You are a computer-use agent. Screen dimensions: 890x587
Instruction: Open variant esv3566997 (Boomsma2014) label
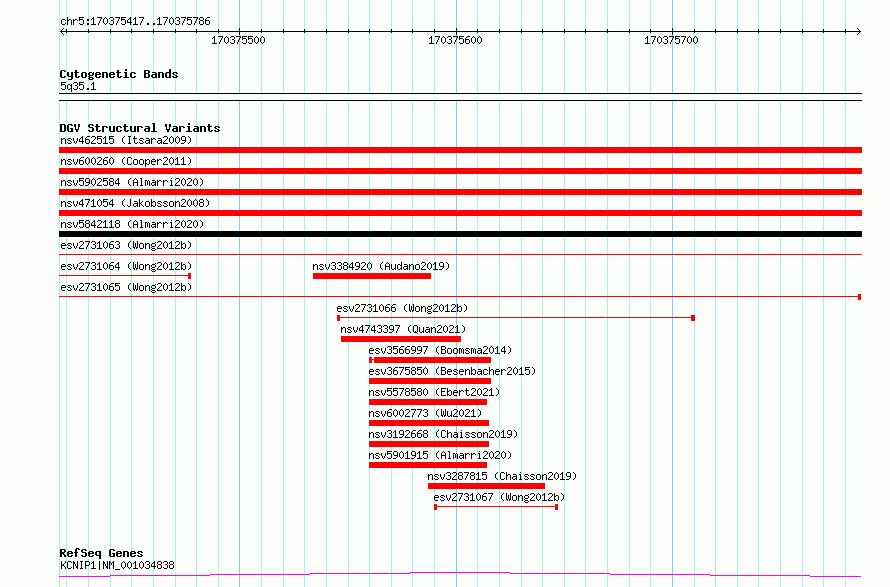tap(440, 350)
